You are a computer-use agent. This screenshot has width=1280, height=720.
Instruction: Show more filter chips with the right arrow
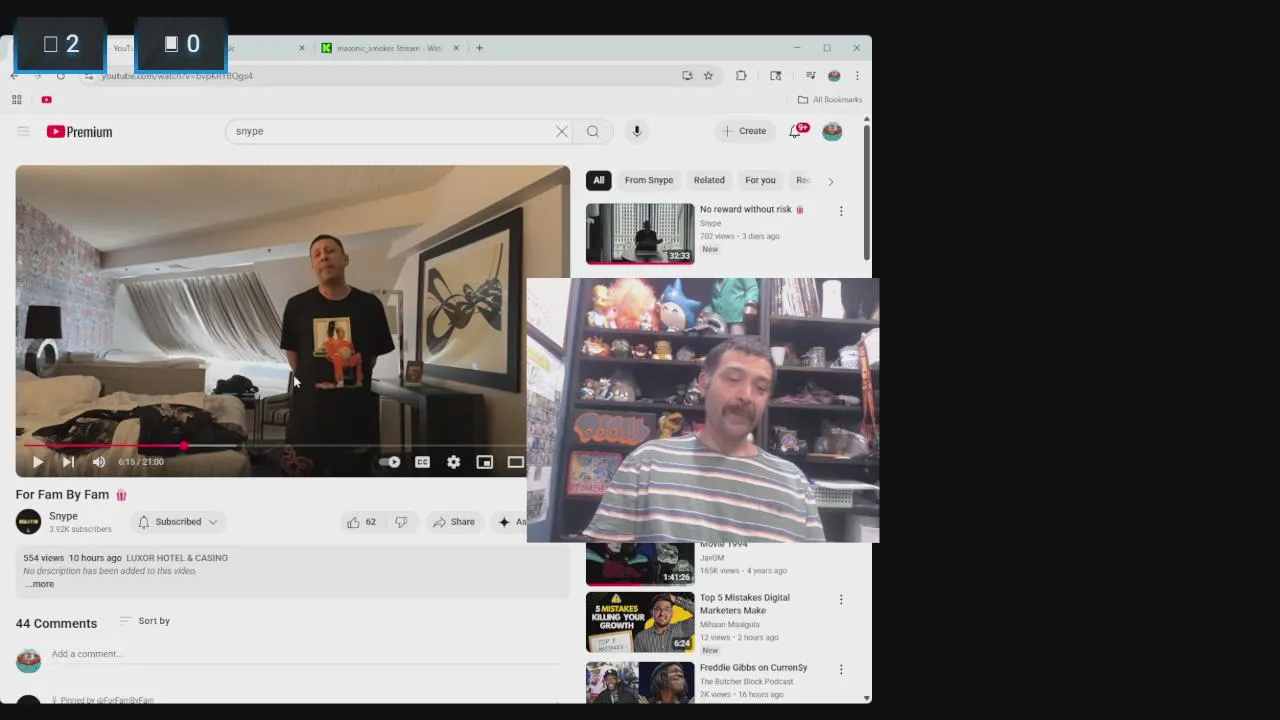(x=830, y=181)
